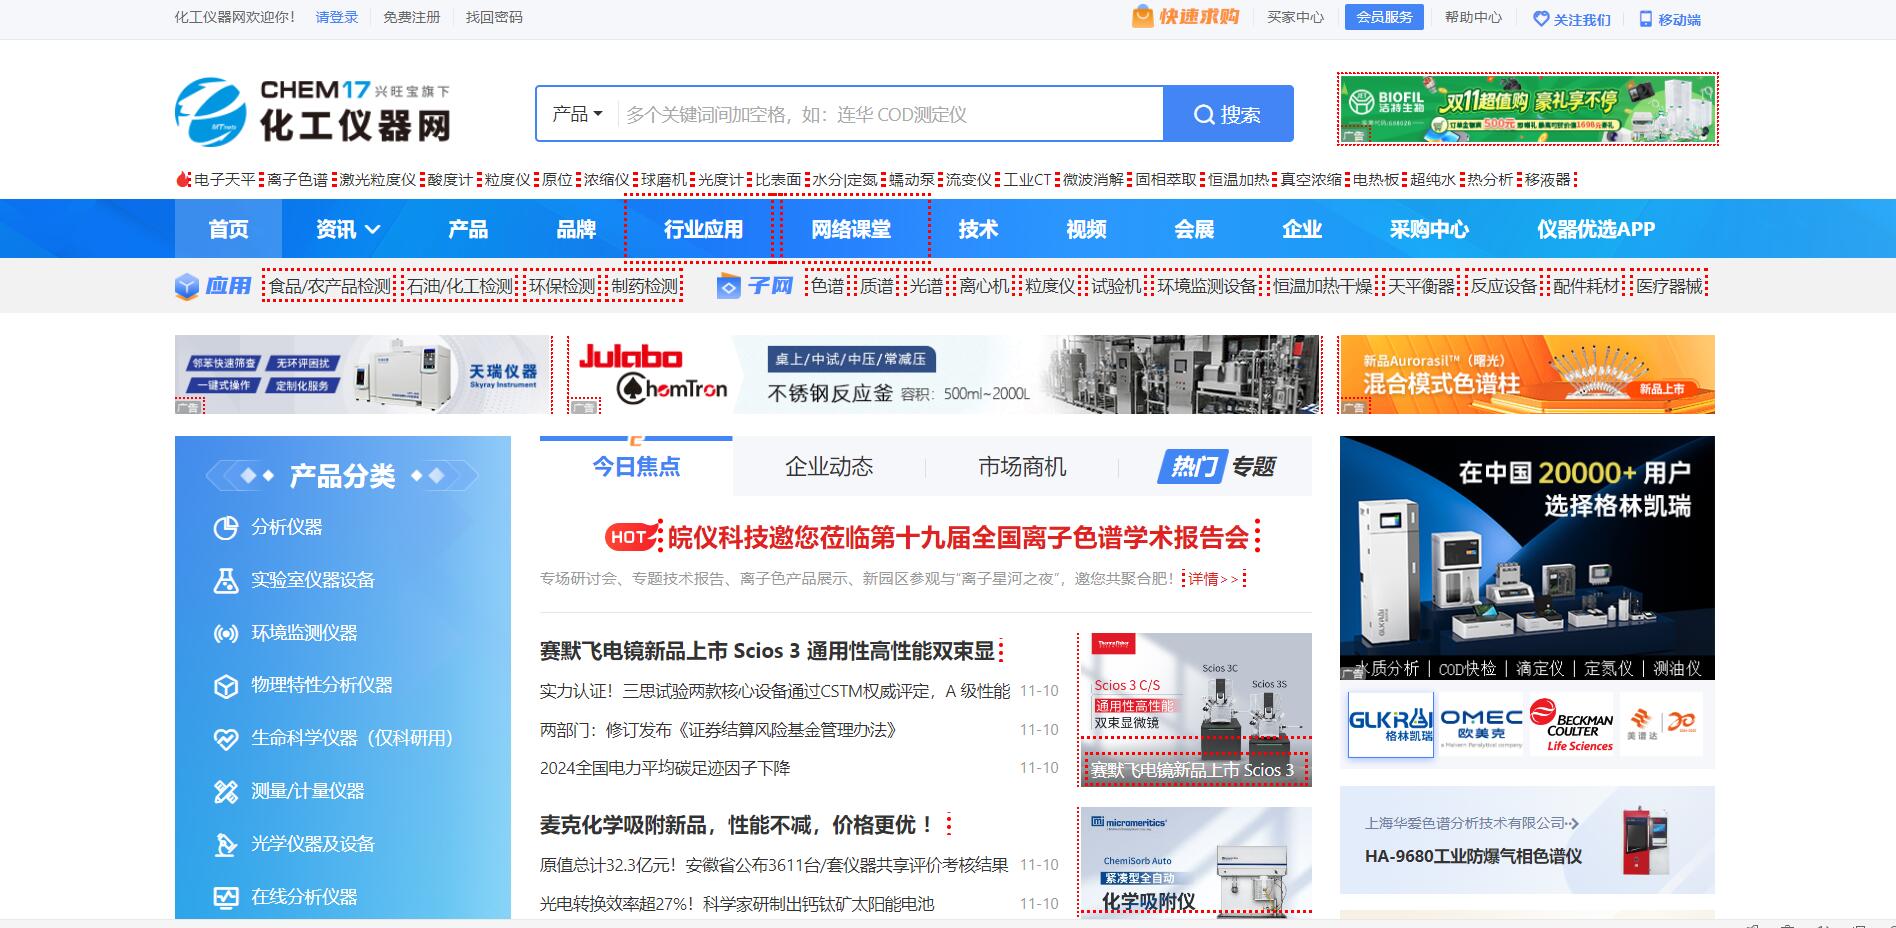The image size is (1896, 928).
Task: Open the Scios 3 电镜 news thumbnail
Action: pyautogui.click(x=1196, y=710)
